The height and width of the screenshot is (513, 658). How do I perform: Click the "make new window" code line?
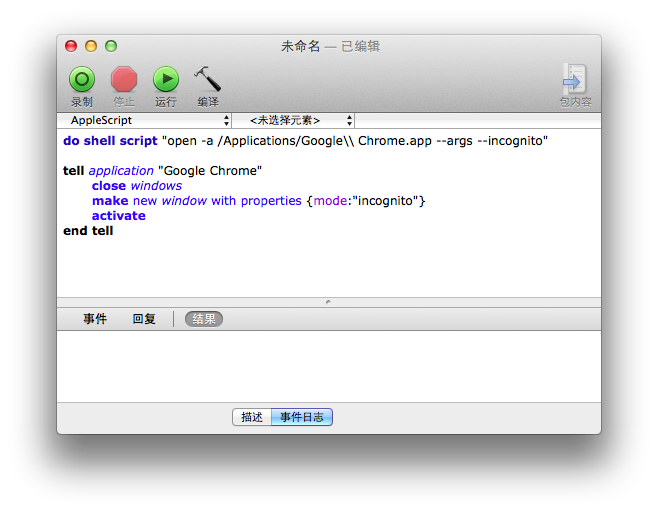[258, 201]
